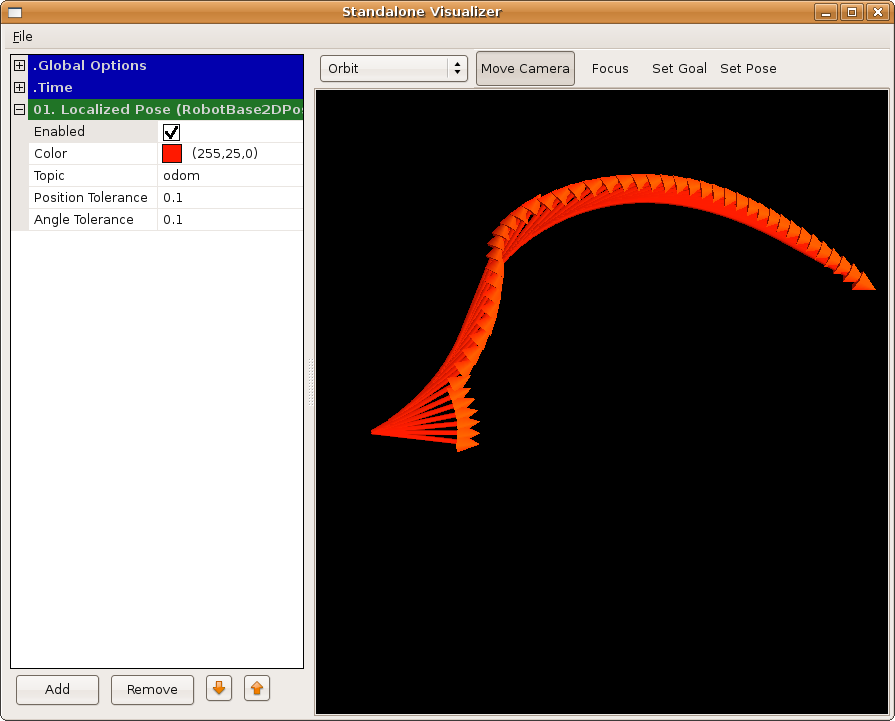This screenshot has height=721, width=895.
Task: Open the Orbit camera type dropdown
Action: point(394,68)
